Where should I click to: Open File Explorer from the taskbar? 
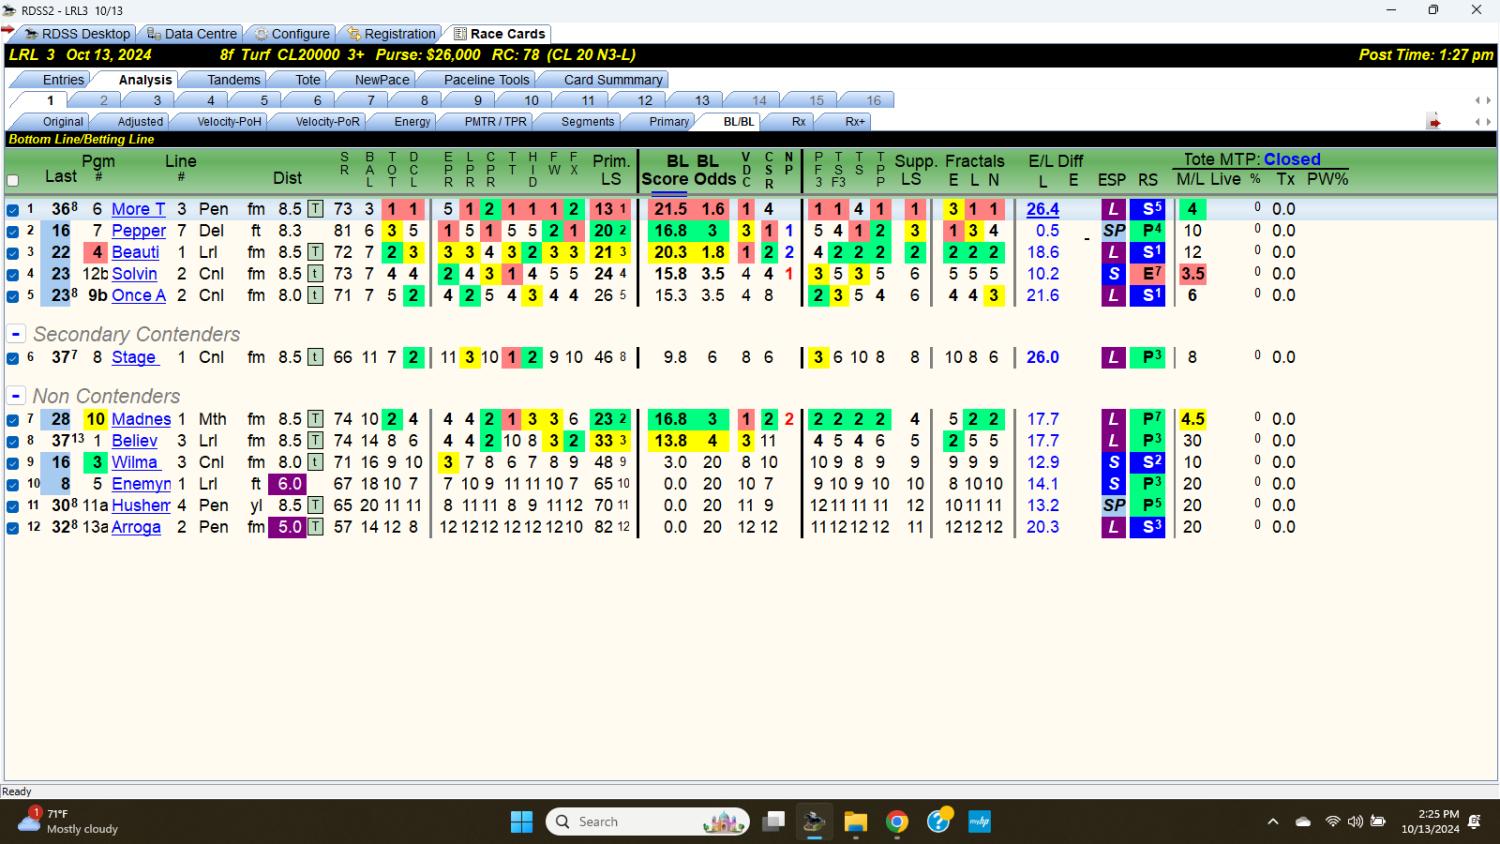(855, 822)
